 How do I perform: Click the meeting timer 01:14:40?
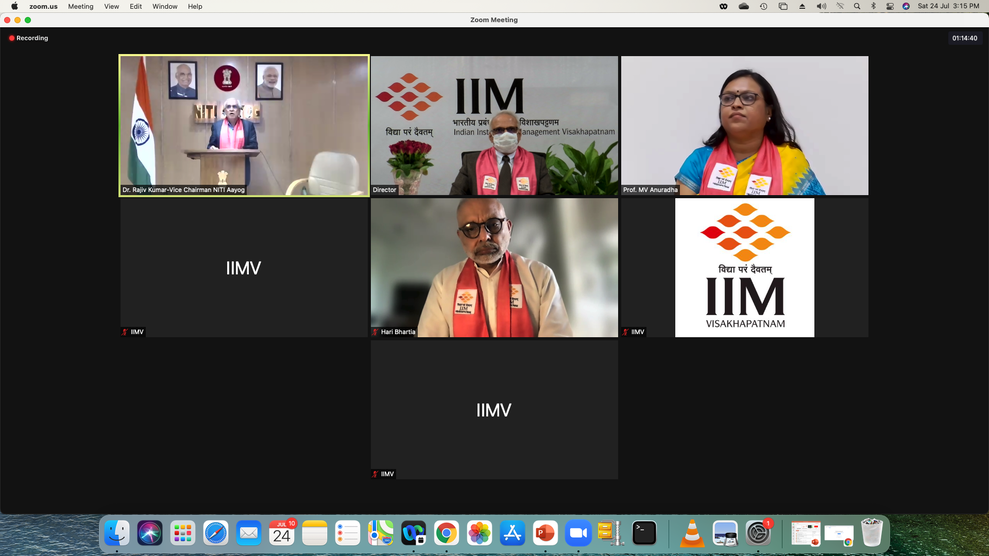[964, 38]
